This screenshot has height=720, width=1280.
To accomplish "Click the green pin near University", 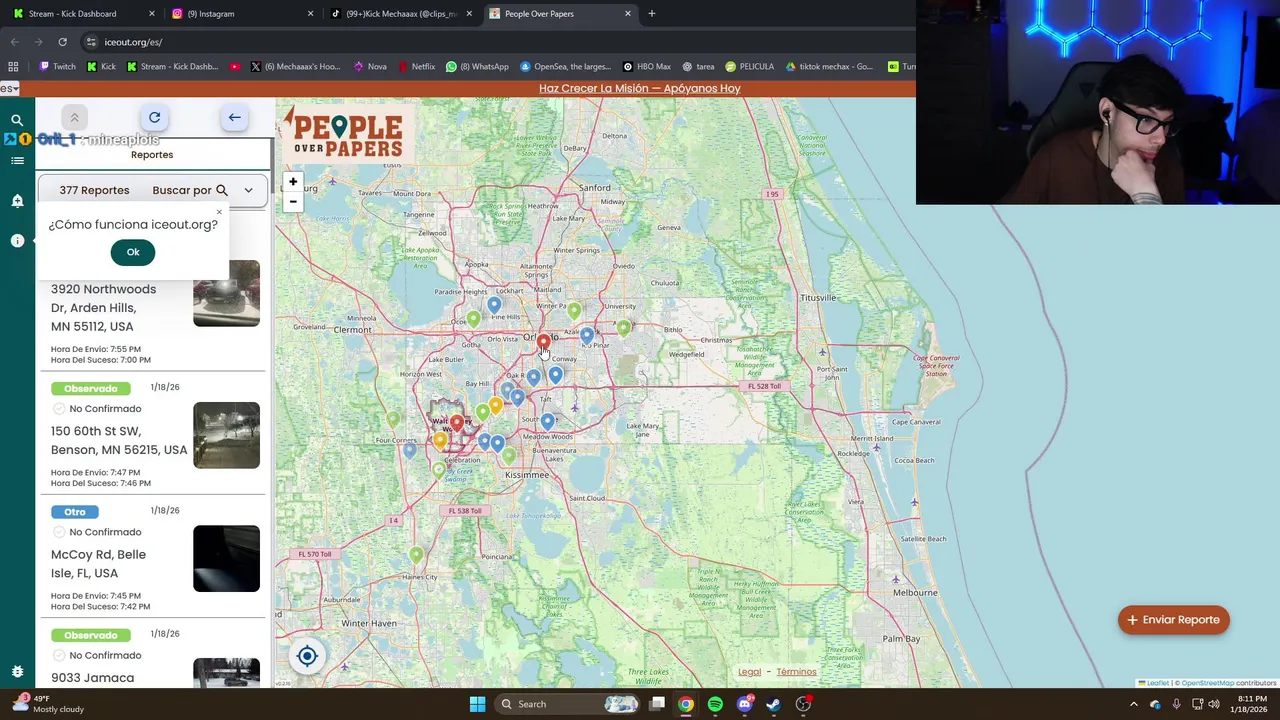I will 624,327.
